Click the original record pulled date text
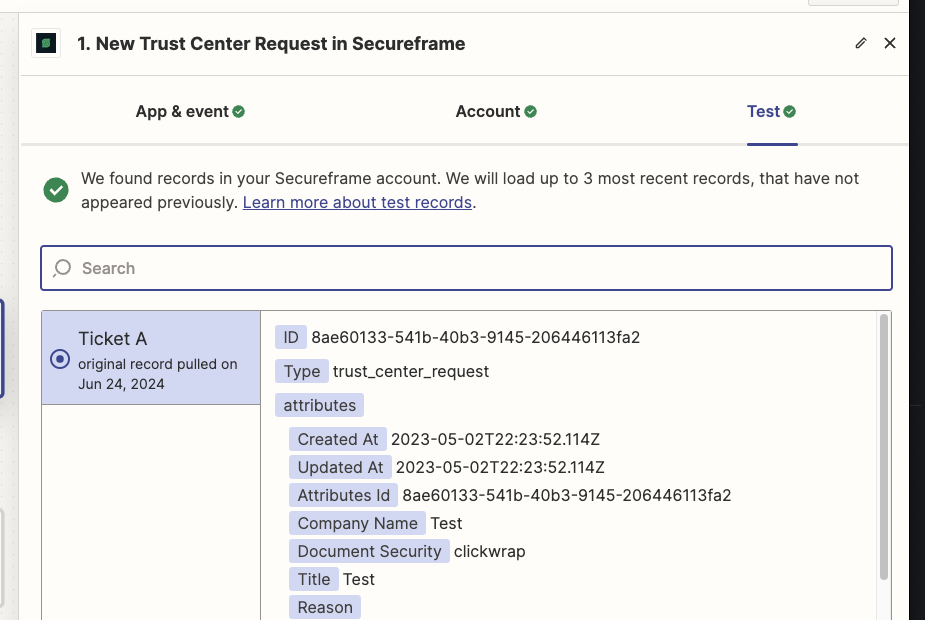This screenshot has height=620, width=925. [158, 374]
